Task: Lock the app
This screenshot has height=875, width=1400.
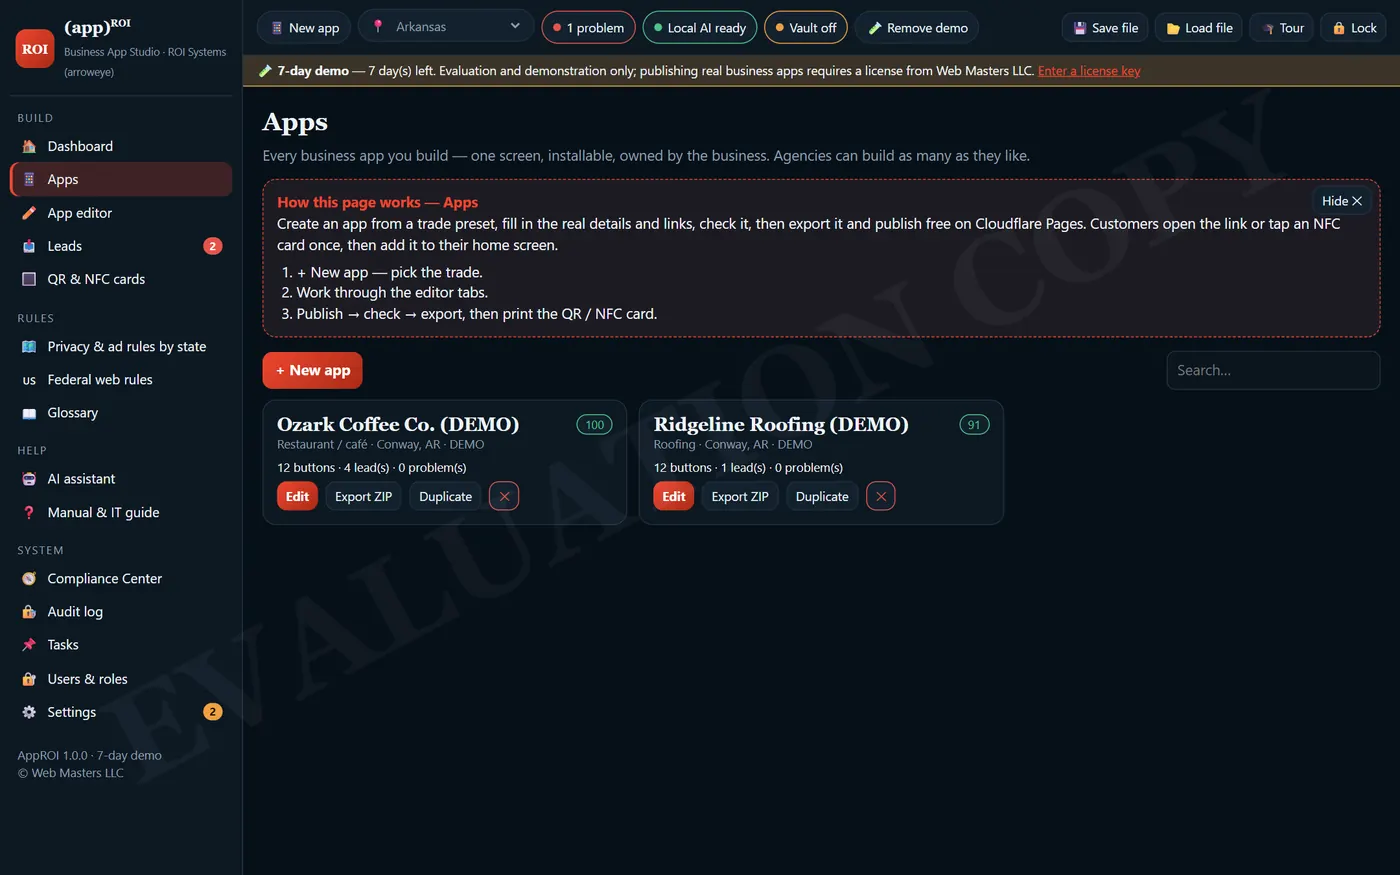Action: click(x=1354, y=27)
